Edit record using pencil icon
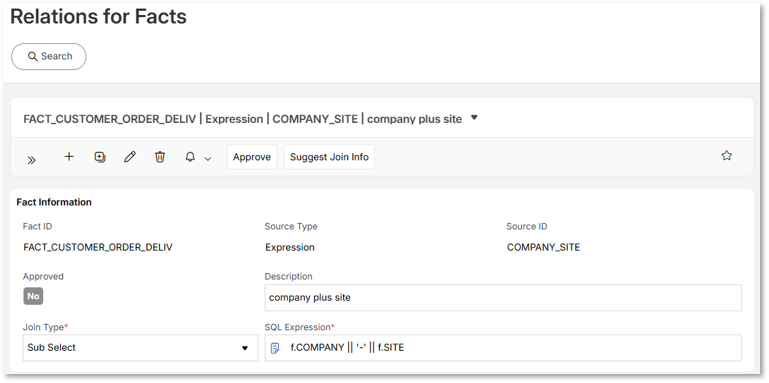This screenshot has width=769, height=383. click(x=129, y=157)
